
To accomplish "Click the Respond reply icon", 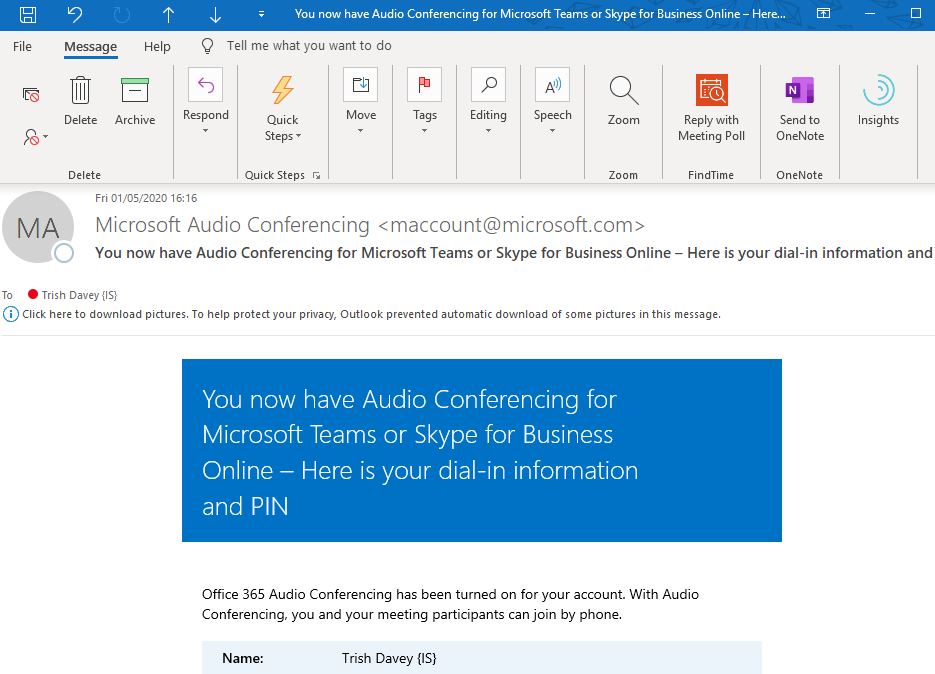I will [206, 85].
